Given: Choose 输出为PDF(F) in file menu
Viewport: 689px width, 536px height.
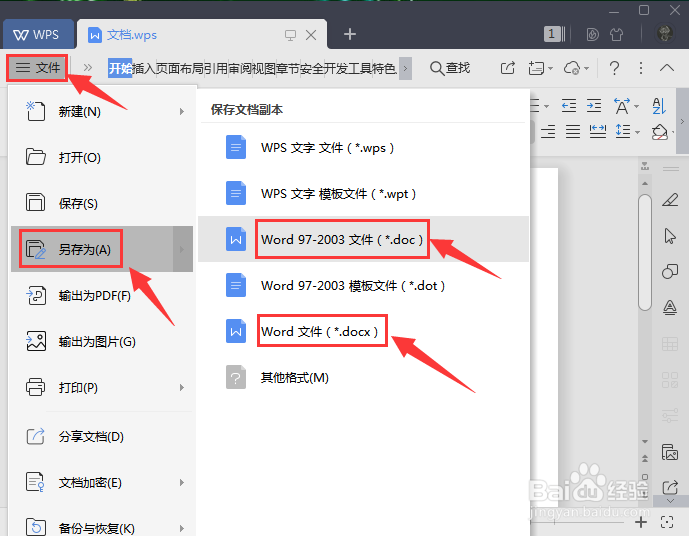Looking at the screenshot, I should click(x=102, y=295).
